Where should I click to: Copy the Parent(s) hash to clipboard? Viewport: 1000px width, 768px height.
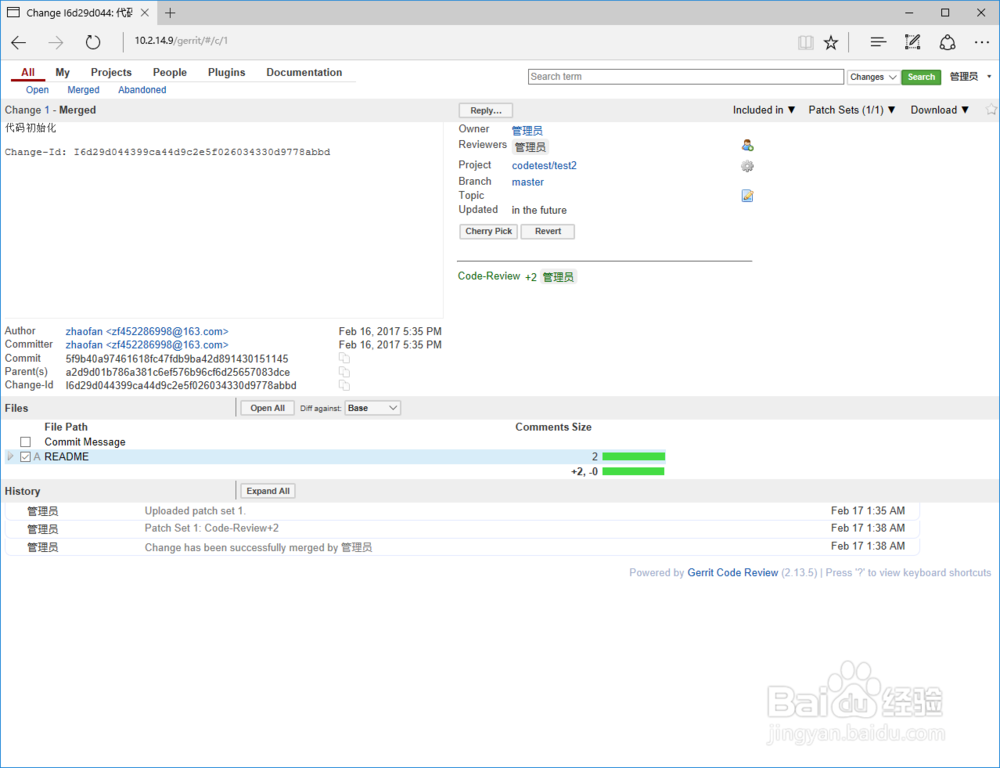[344, 372]
